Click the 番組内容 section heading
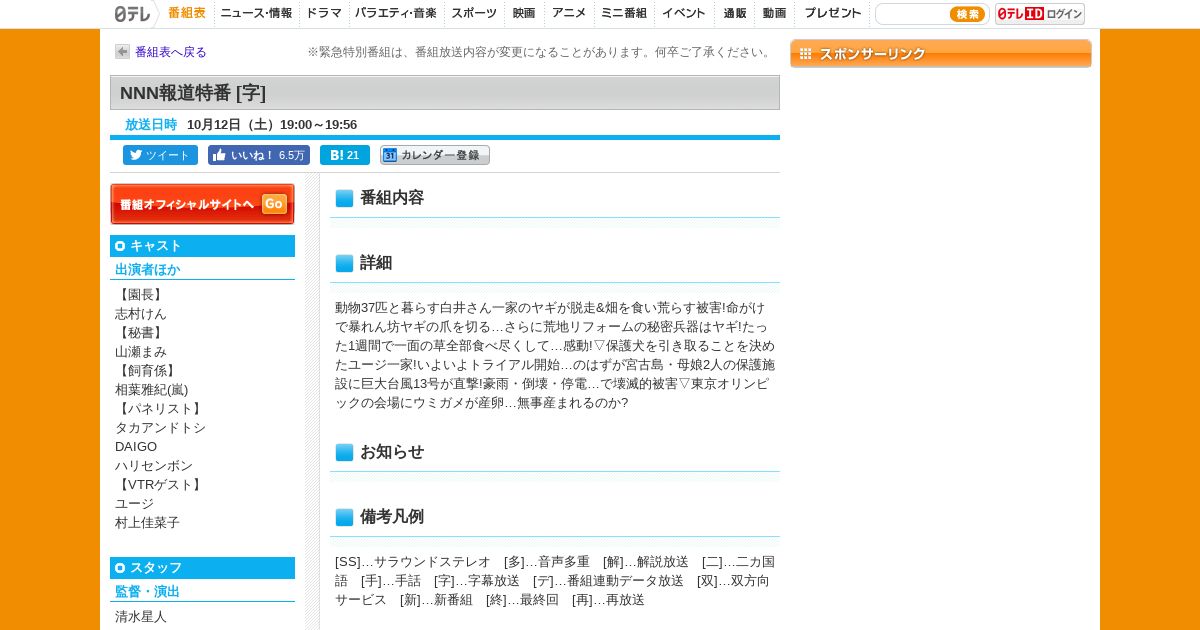 [x=392, y=198]
